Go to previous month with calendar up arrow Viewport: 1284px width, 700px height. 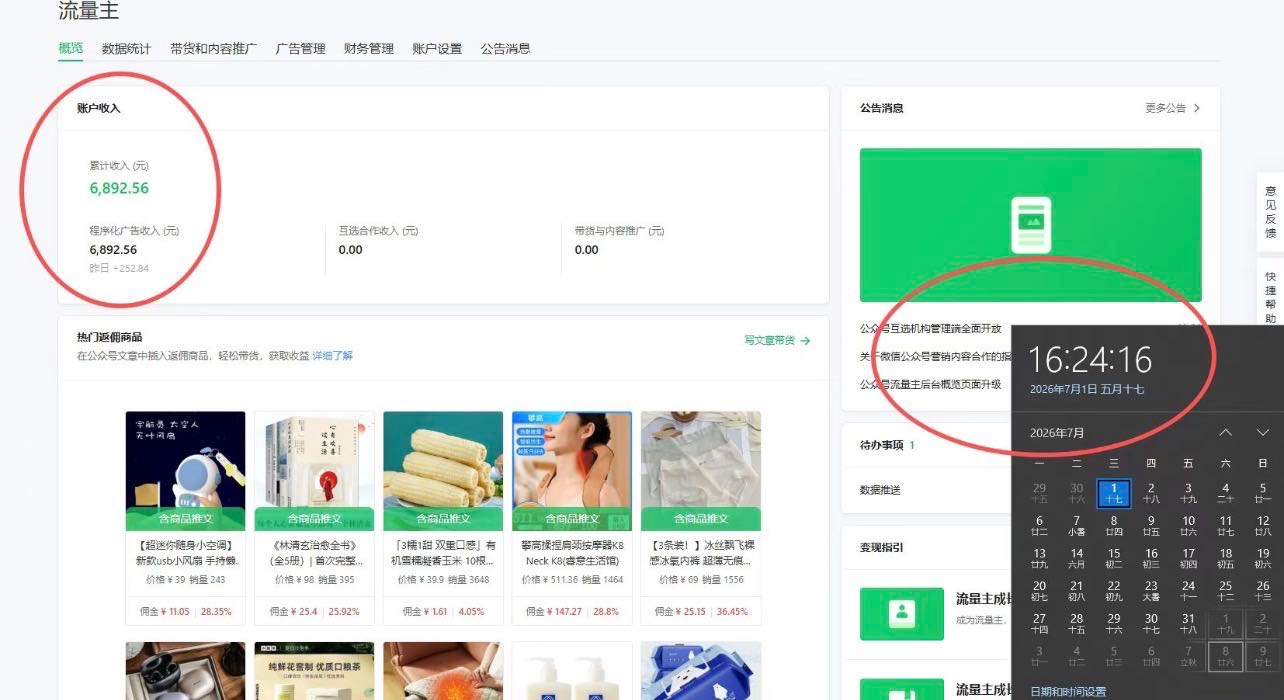pyautogui.click(x=1225, y=433)
